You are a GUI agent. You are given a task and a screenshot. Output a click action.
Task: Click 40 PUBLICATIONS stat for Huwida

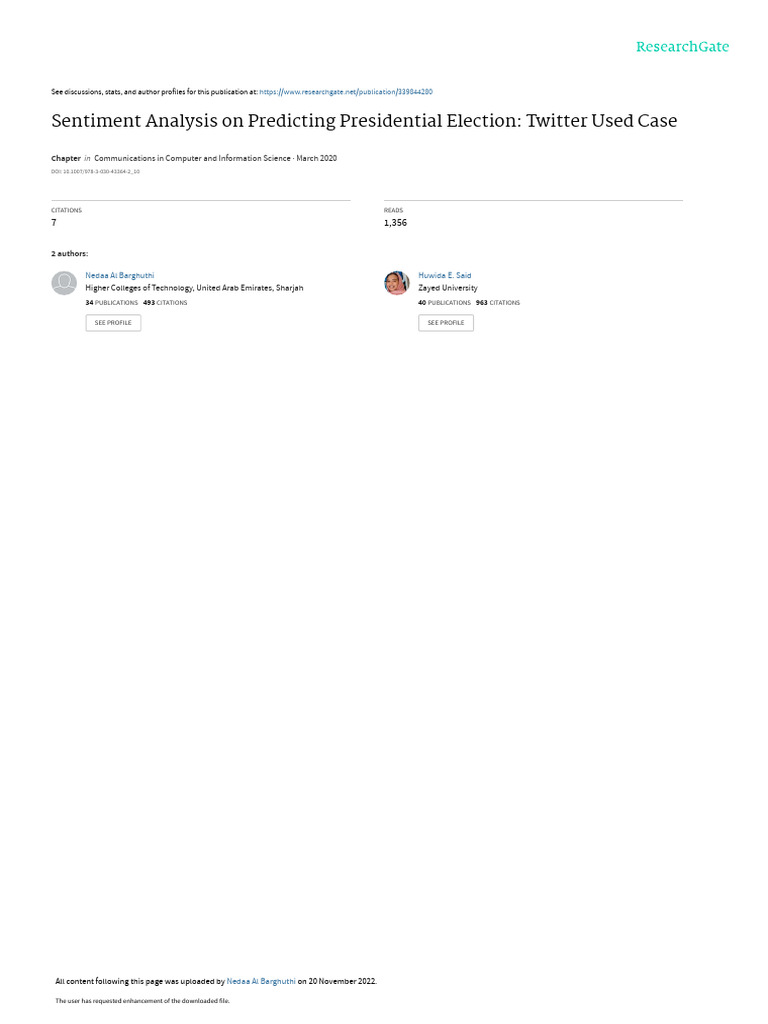(445, 303)
